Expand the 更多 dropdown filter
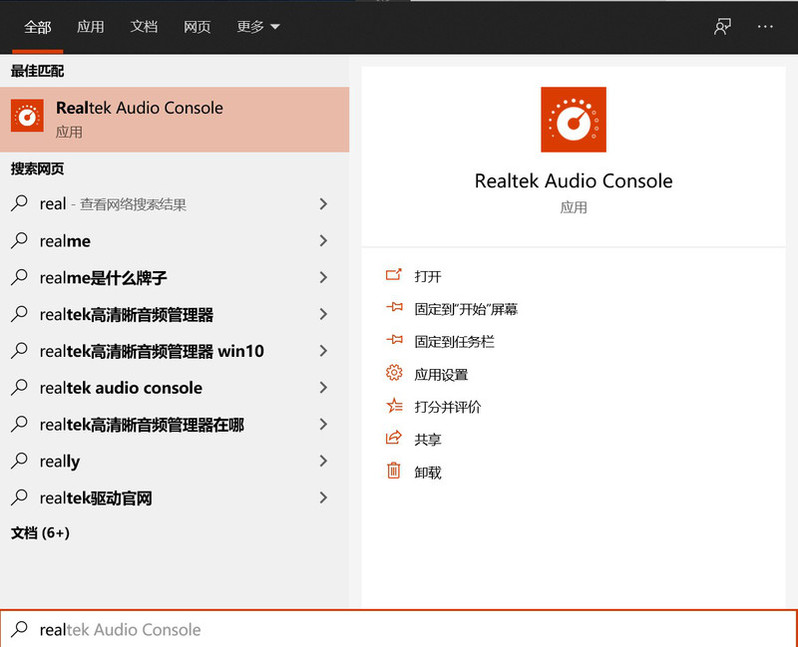The height and width of the screenshot is (647, 798). click(x=258, y=27)
